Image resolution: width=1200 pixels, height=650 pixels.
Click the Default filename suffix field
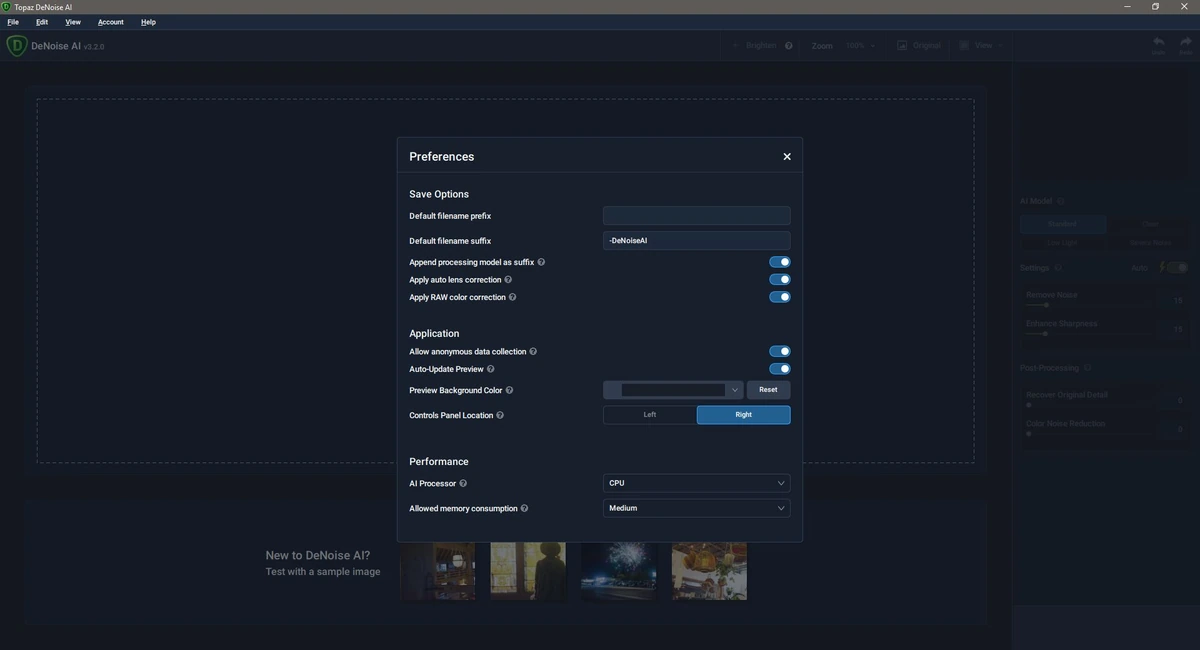(697, 241)
